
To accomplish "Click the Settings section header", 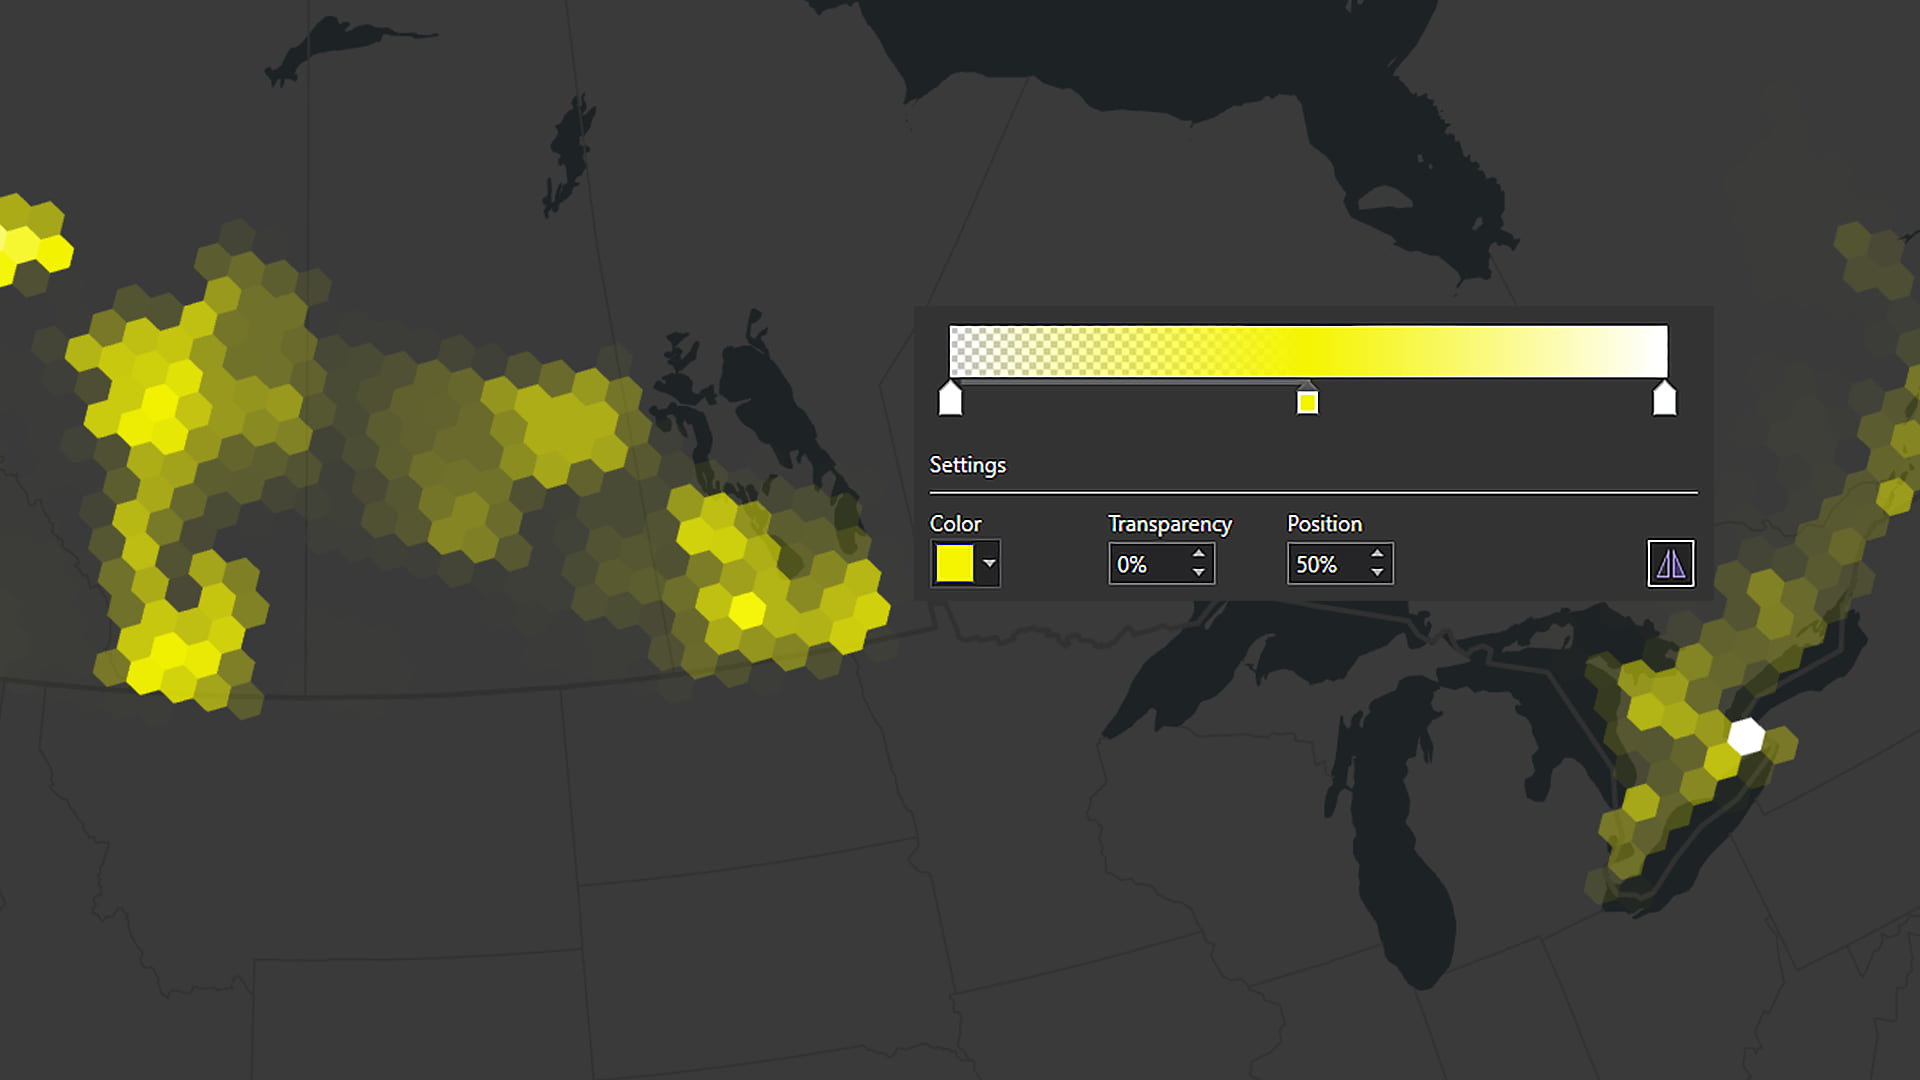I will click(x=967, y=465).
